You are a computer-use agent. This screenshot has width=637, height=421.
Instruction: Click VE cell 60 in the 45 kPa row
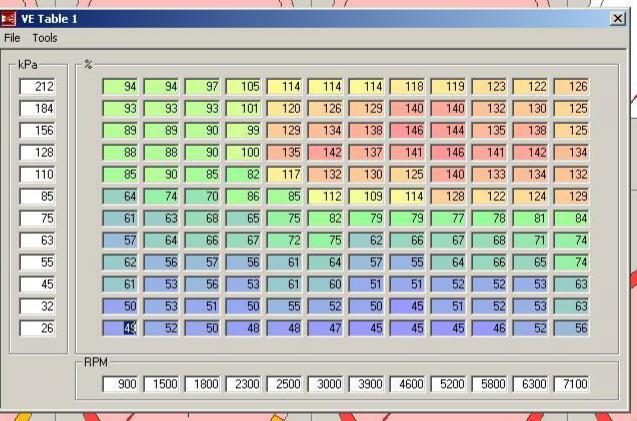(325, 284)
